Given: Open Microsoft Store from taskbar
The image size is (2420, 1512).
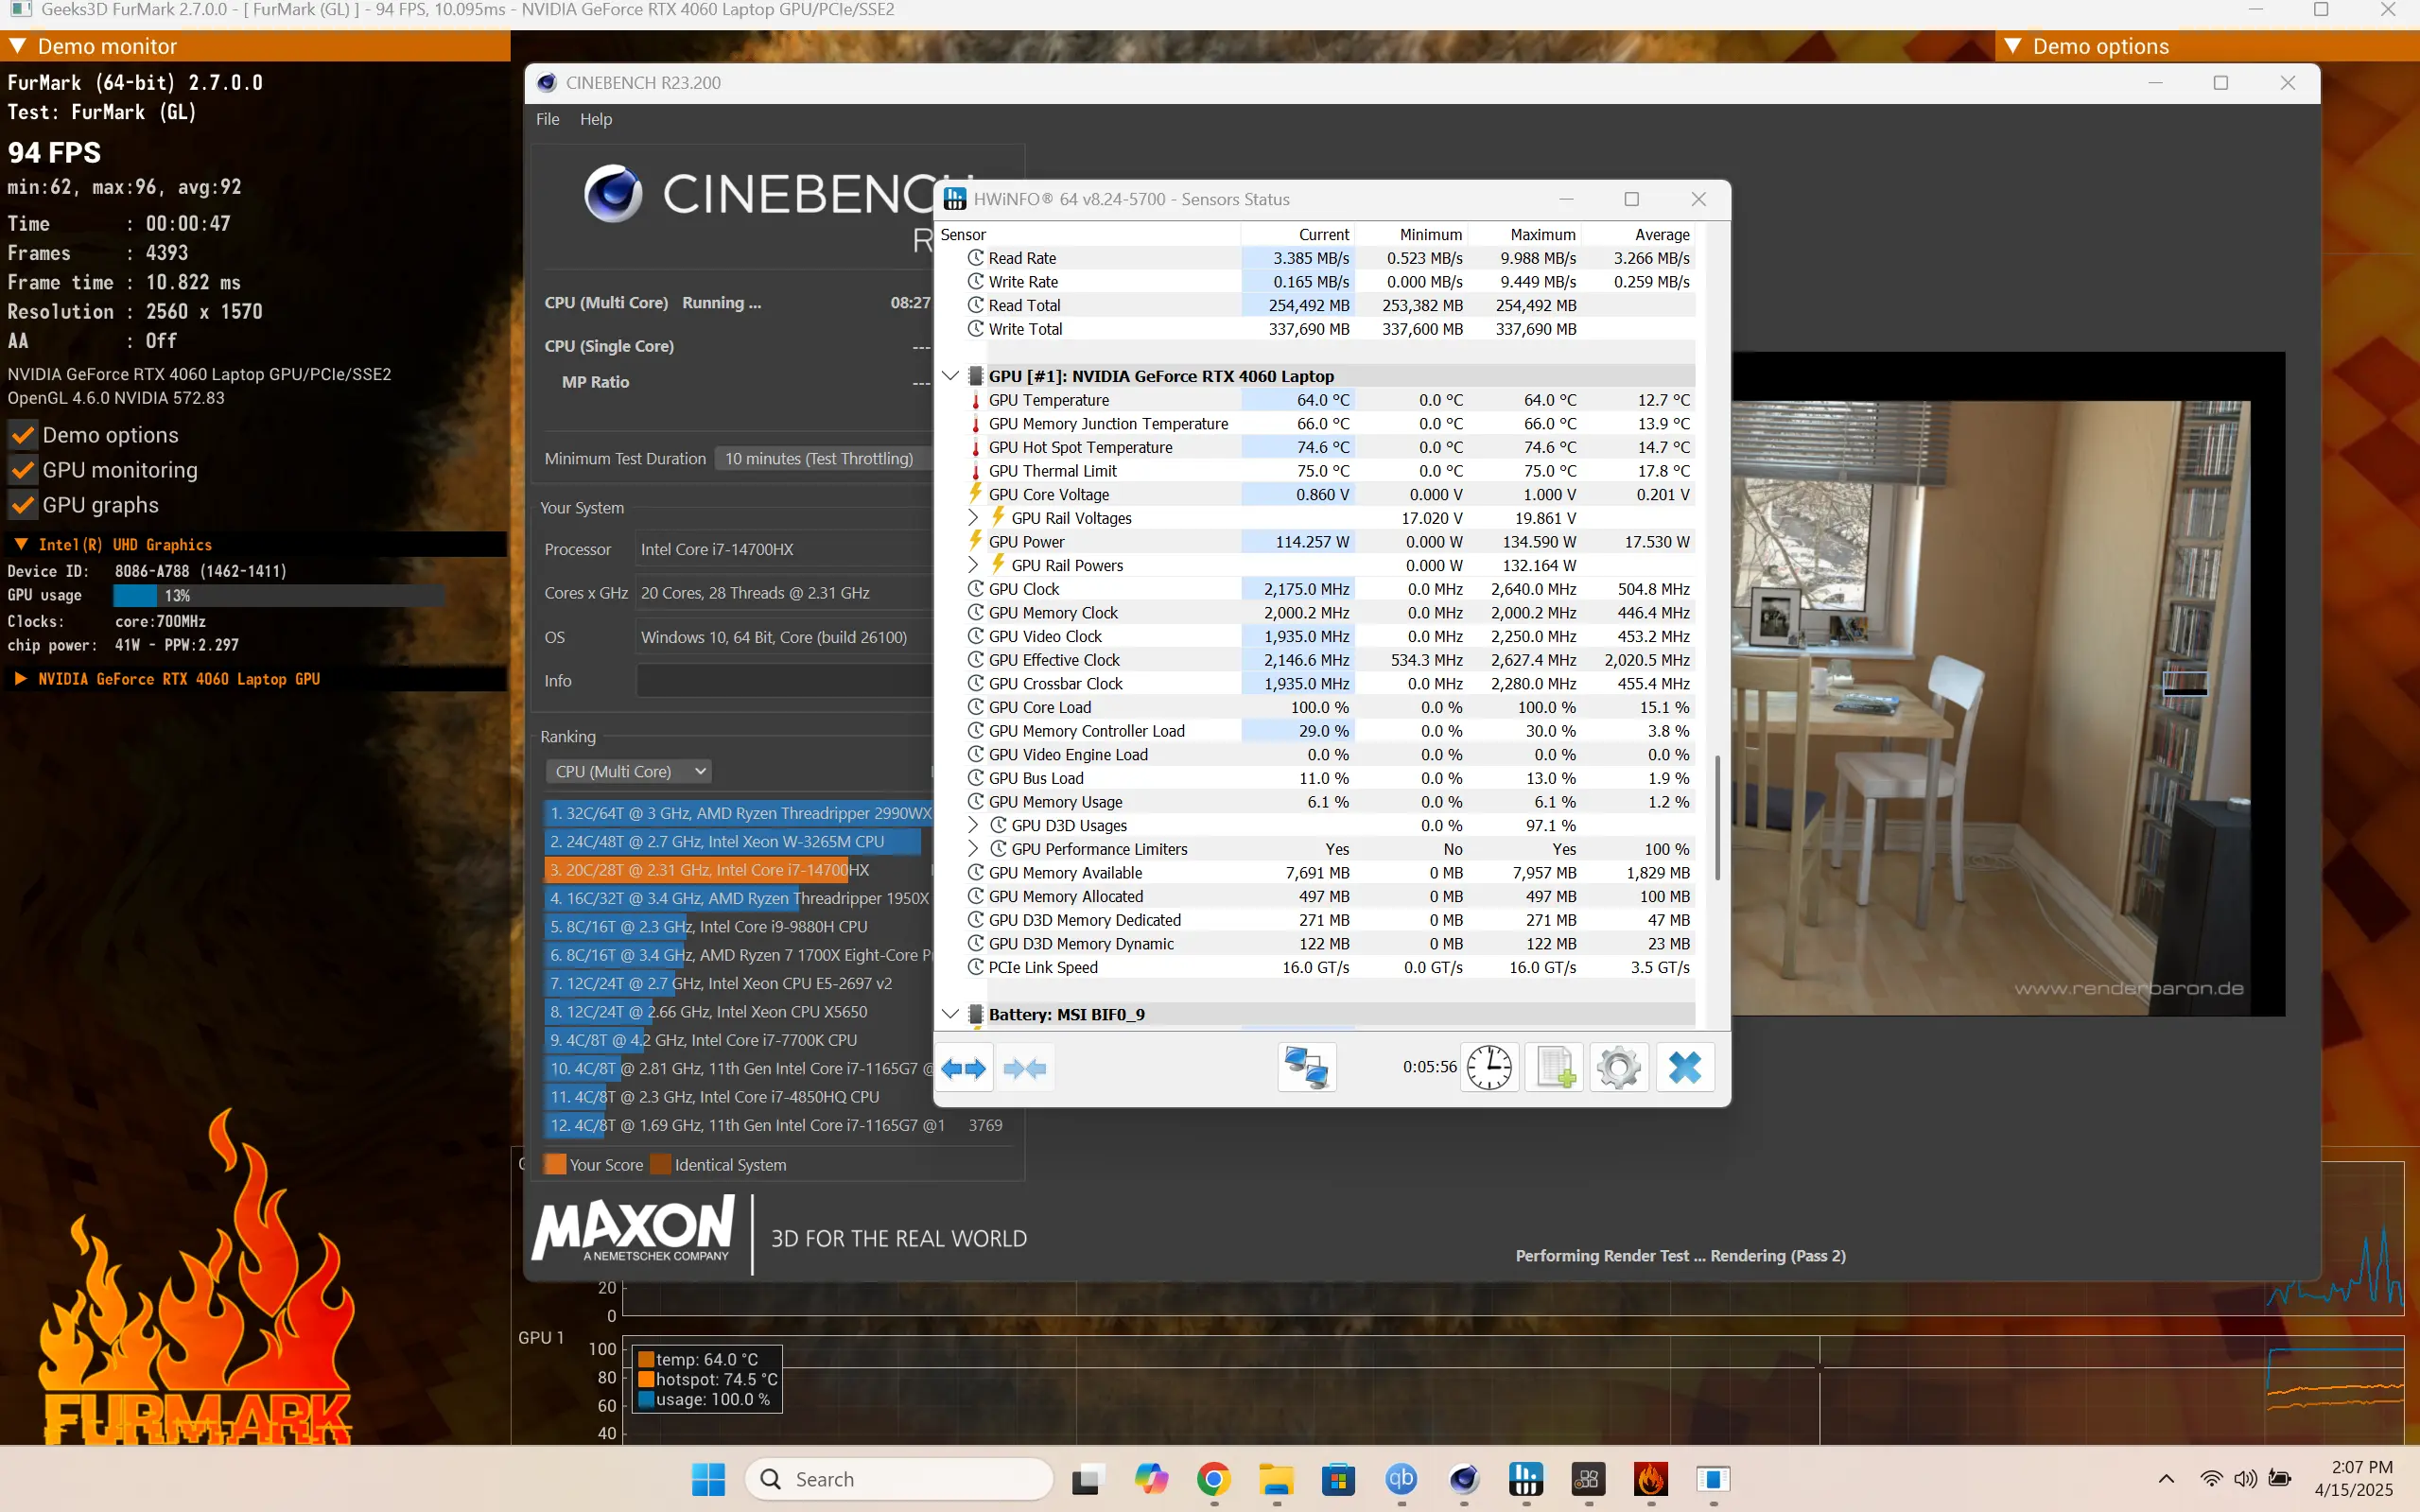Looking at the screenshot, I should [x=1338, y=1479].
